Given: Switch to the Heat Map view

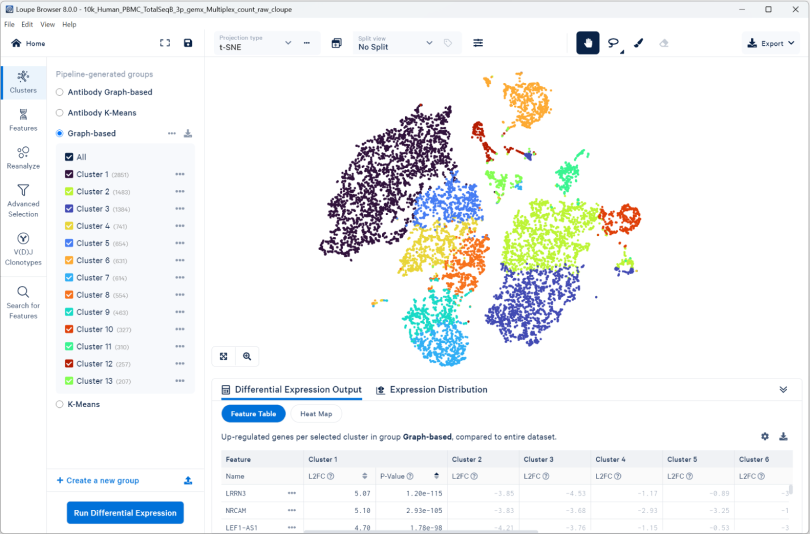Looking at the screenshot, I should point(316,414).
